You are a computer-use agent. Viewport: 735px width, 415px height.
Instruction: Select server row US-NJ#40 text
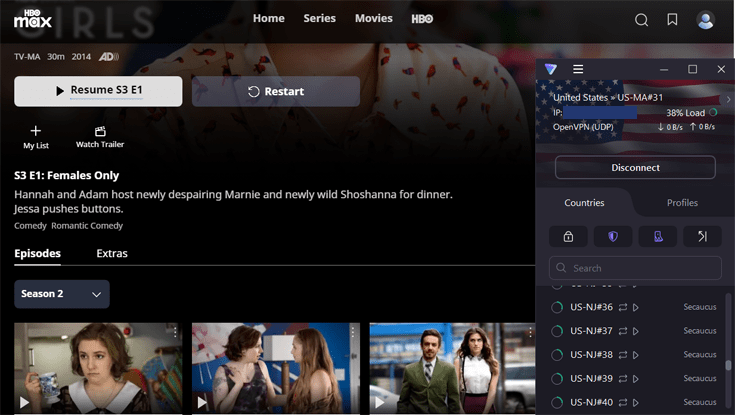tap(591, 402)
